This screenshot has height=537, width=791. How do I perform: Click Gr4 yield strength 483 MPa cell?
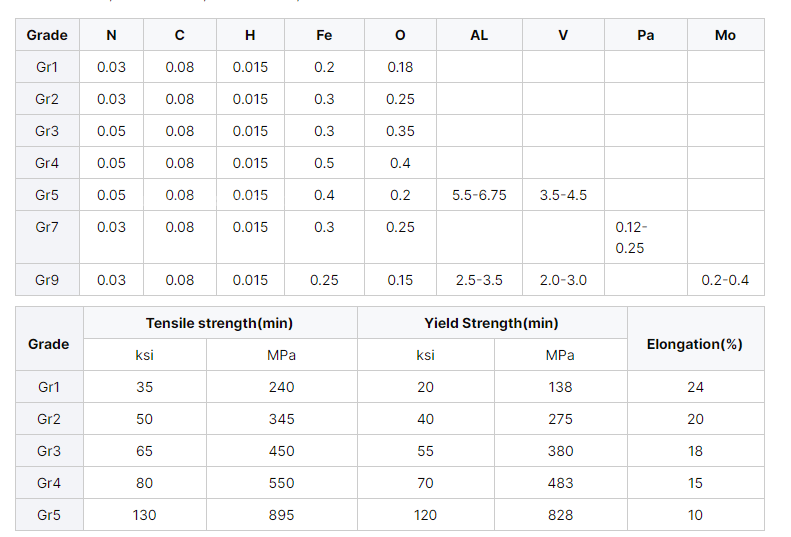(560, 483)
